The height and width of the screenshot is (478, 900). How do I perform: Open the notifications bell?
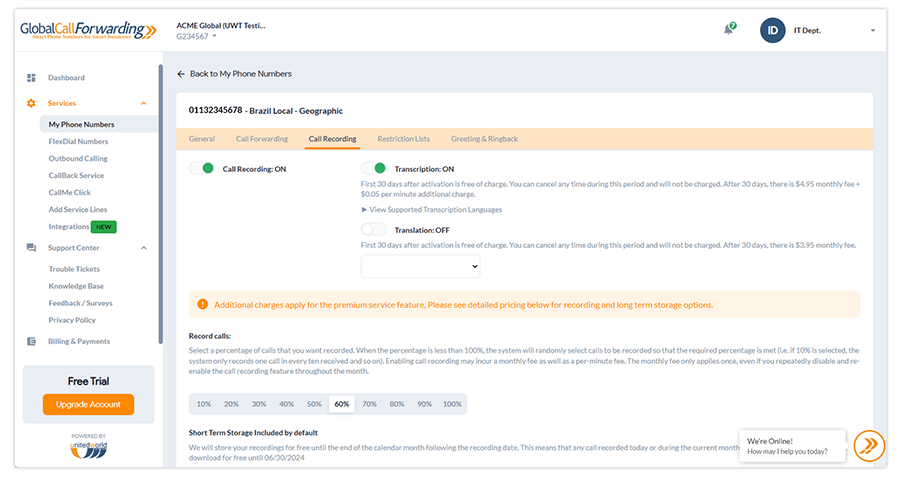point(729,29)
